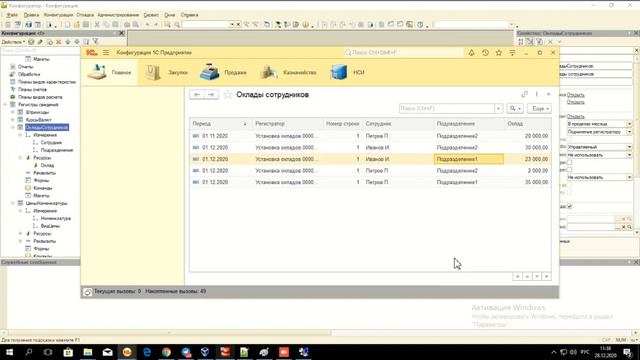640x360 pixels.
Task: Navigate back with left arrow
Action: coord(197,95)
